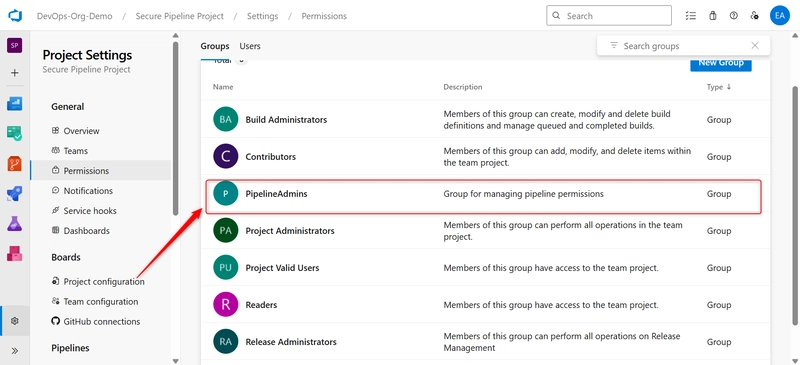800x365 pixels.
Task: Open the Boards hub icon in sidebar
Action: click(14, 134)
